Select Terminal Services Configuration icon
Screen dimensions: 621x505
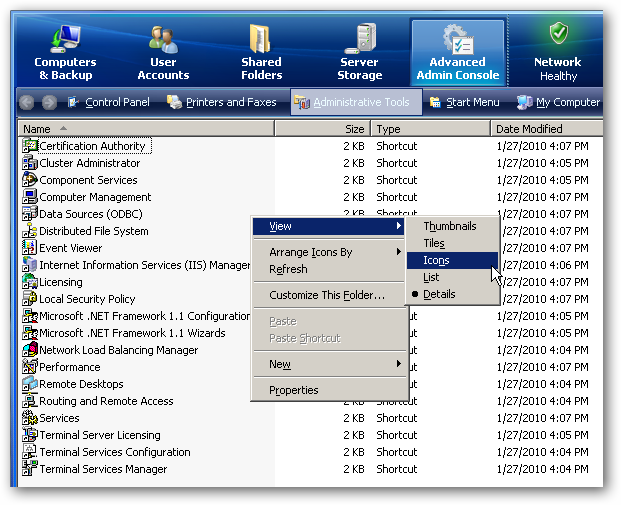[30, 452]
